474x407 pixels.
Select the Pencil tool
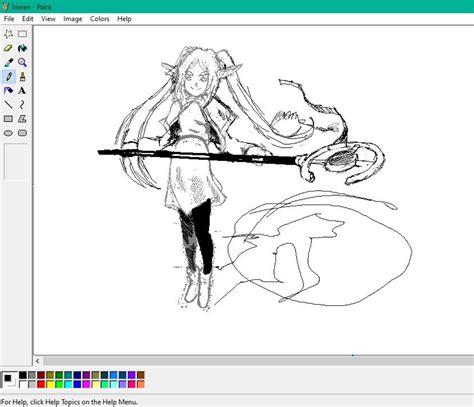[x=8, y=77]
